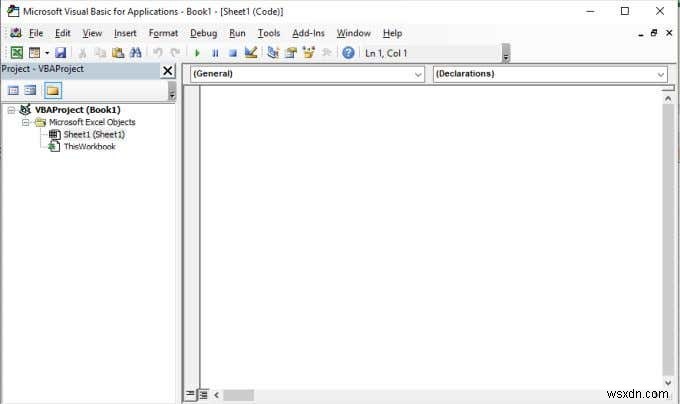680x404 pixels.
Task: Collapse the VBAProject (Book1) tree node
Action: pyautogui.click(x=11, y=110)
